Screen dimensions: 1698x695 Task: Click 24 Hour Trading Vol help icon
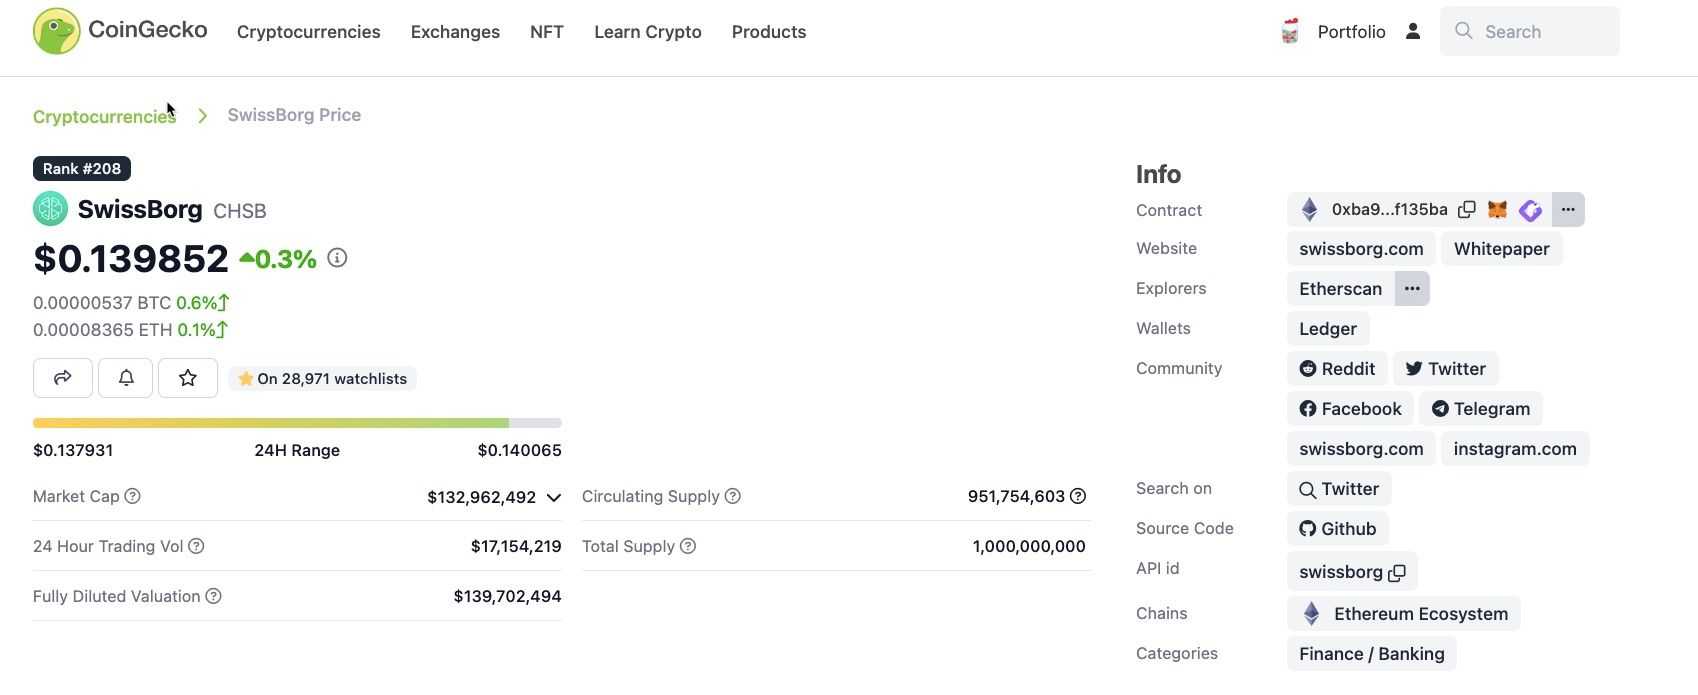(196, 546)
